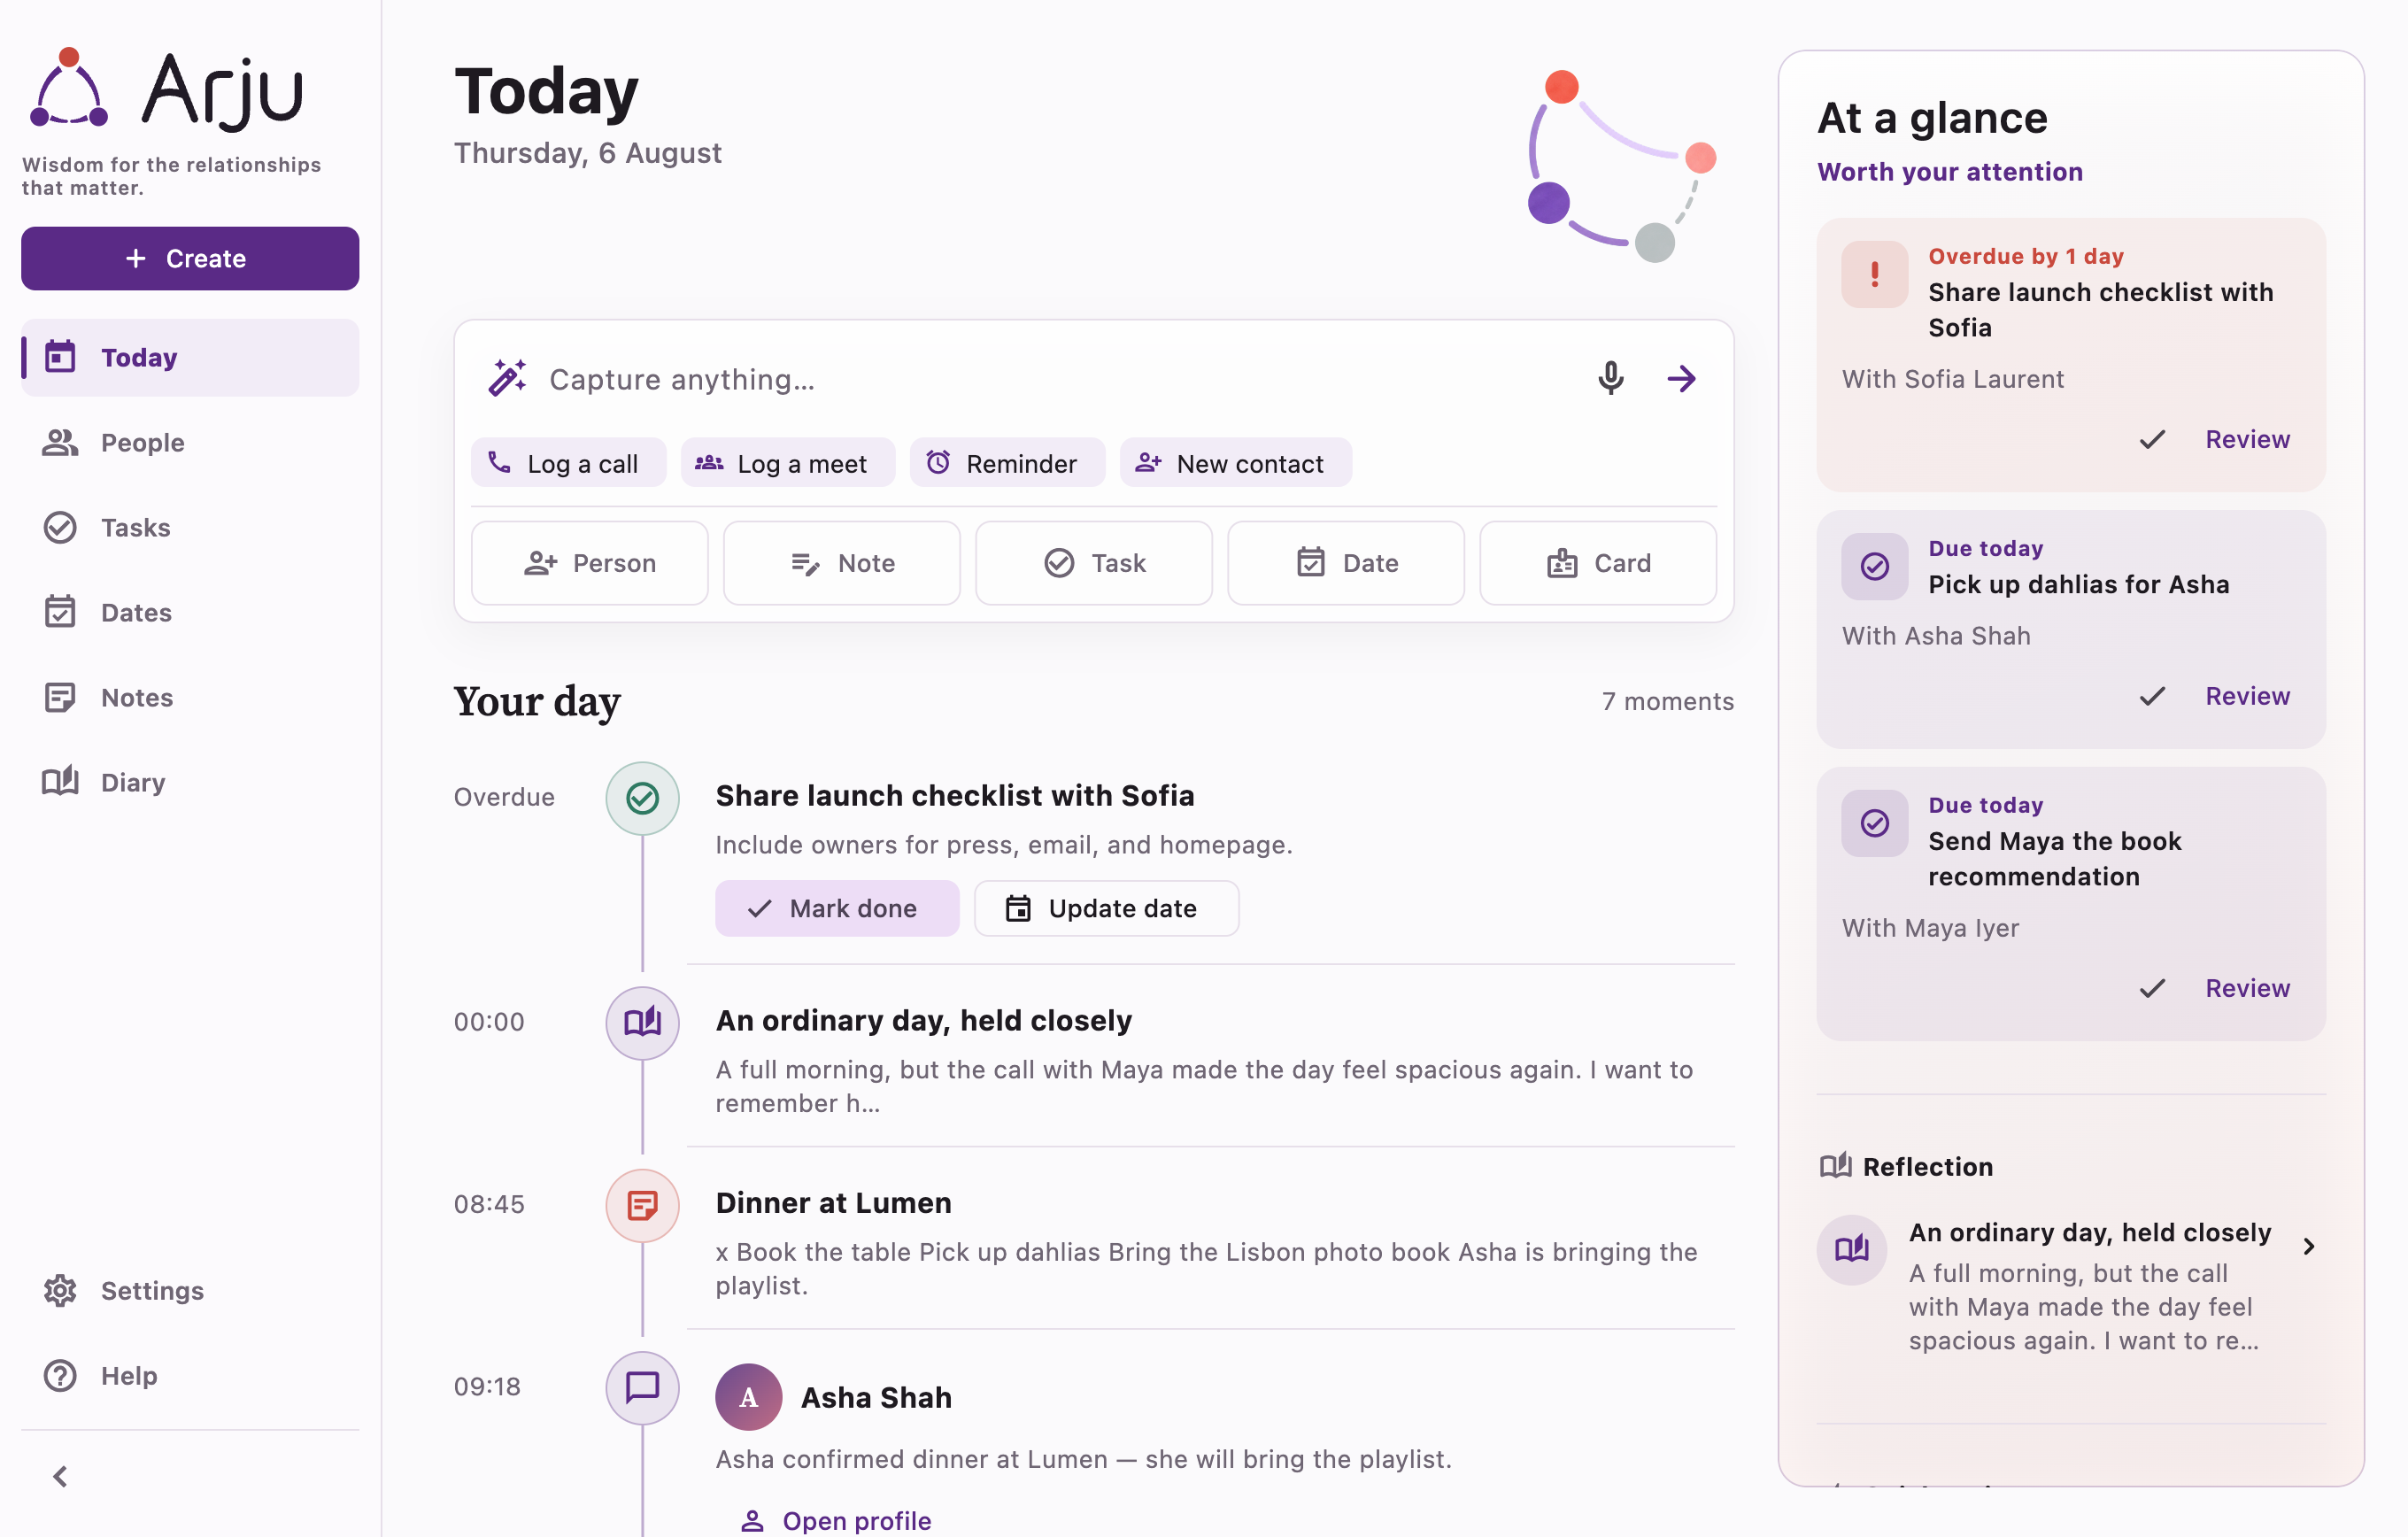Submit capture with the arrow icon
Viewport: 2408px width, 1537px height.
(x=1682, y=378)
